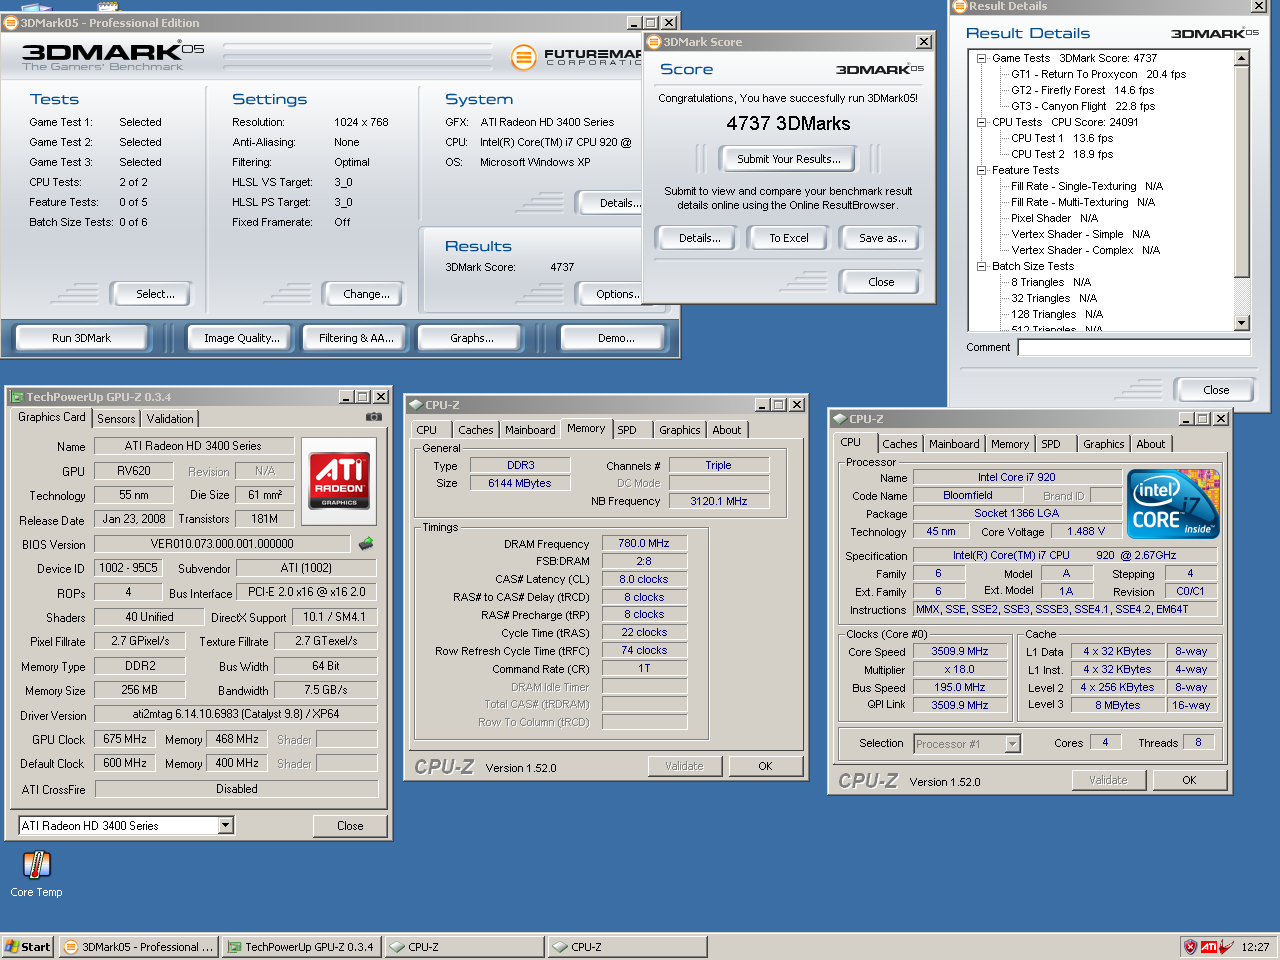Switch to TechPowerUp GPU-Z taskbar button
The width and height of the screenshot is (1280, 960).
click(x=301, y=946)
